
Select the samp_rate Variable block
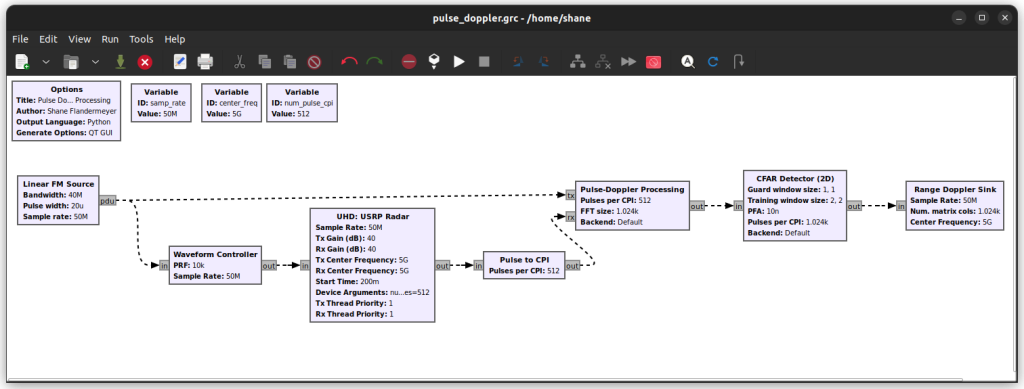click(161, 102)
